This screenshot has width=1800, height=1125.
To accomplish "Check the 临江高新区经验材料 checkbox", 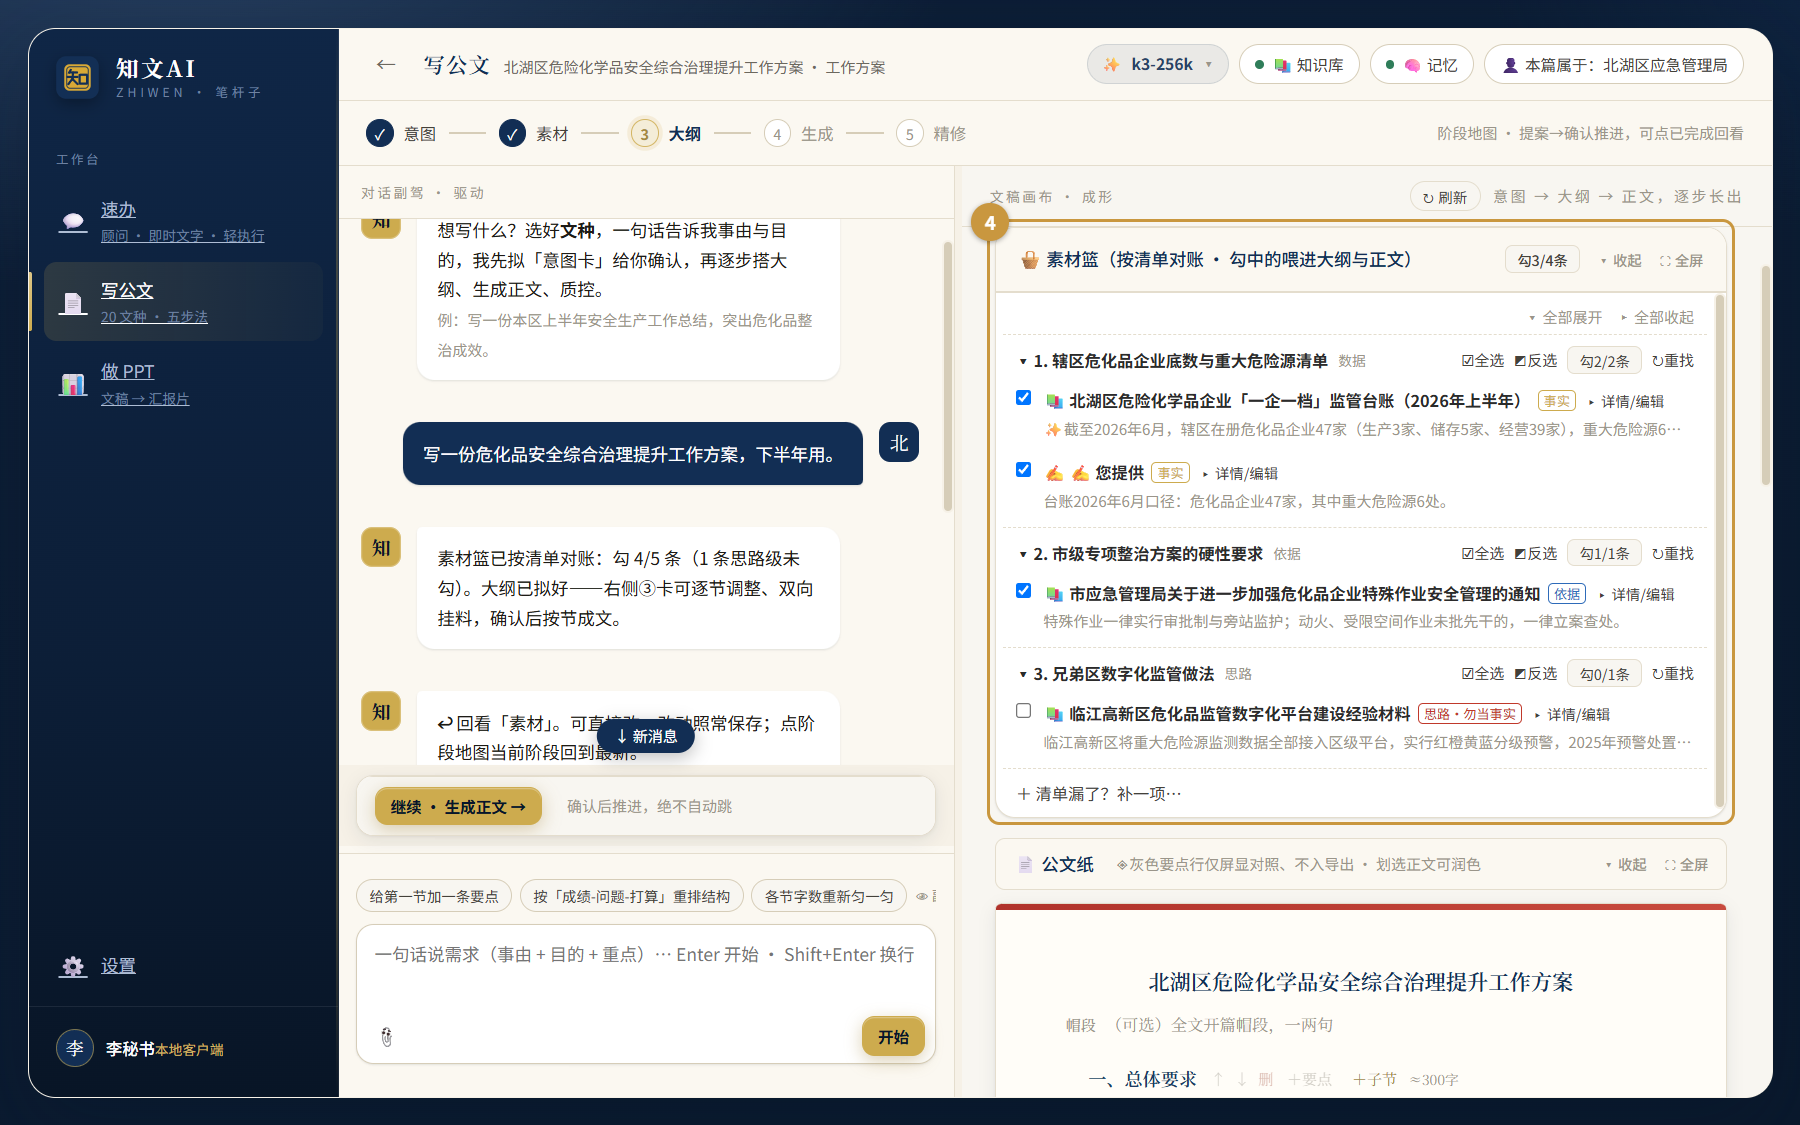I will coord(1023,710).
